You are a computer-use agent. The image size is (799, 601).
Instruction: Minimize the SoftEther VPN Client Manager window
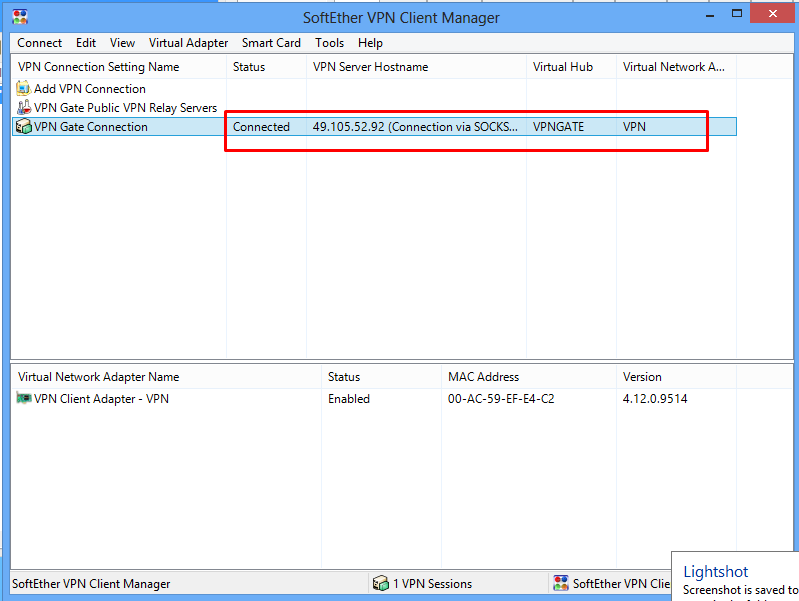point(710,15)
